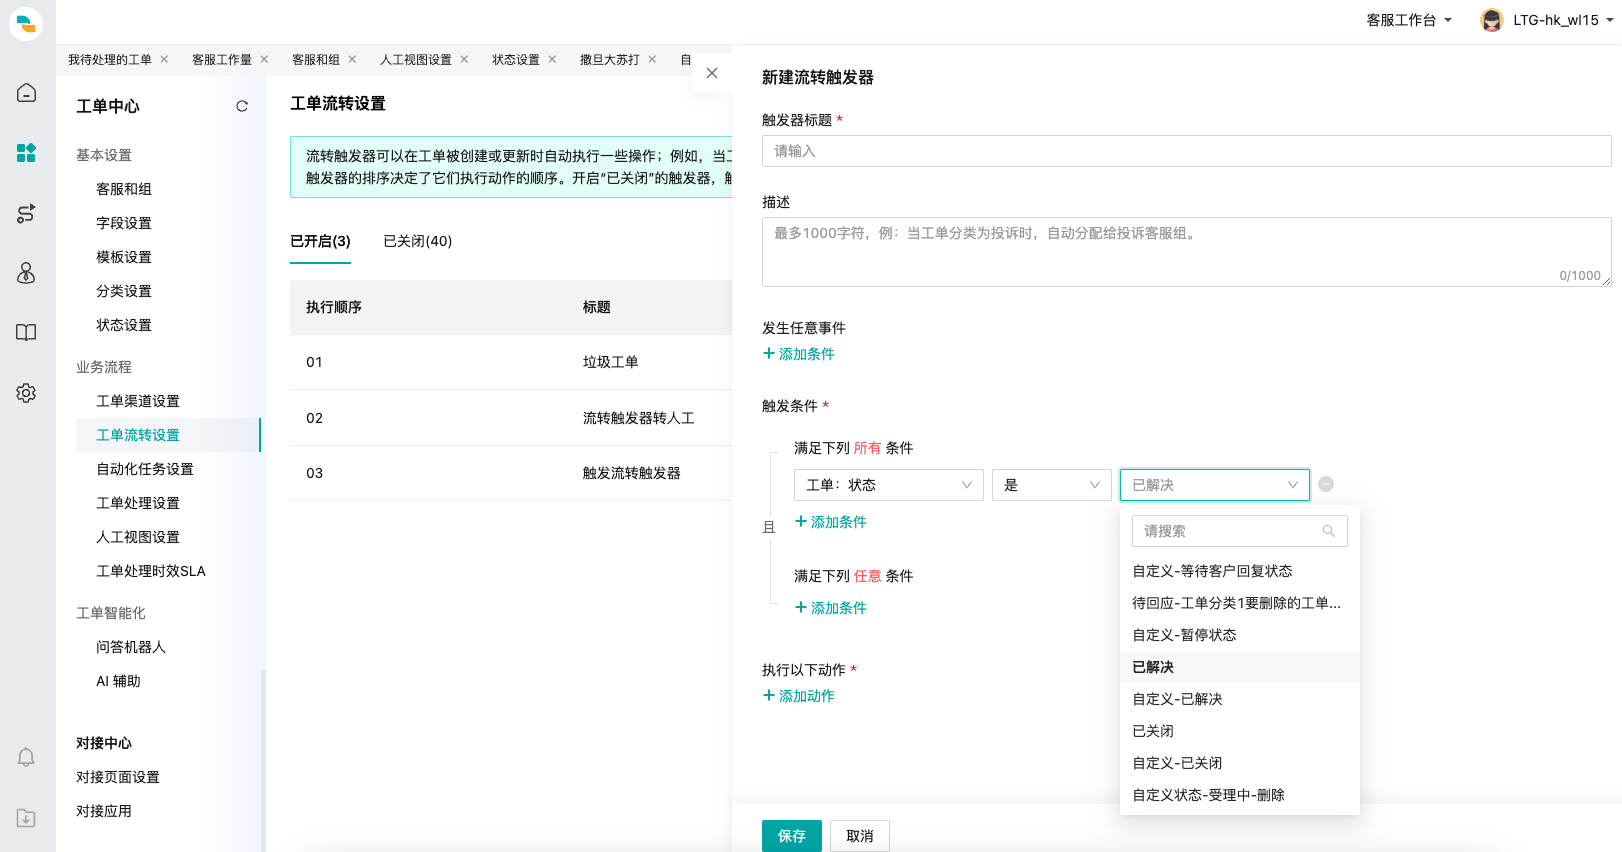Image resolution: width=1622 pixels, height=852 pixels.
Task: Choose 自定义状态-受理中-删除 option
Action: tap(1240, 795)
